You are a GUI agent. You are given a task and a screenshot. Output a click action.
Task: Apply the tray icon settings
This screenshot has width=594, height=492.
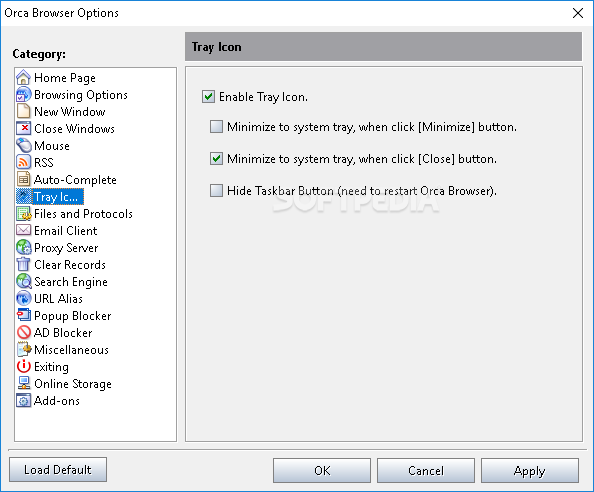pos(530,470)
